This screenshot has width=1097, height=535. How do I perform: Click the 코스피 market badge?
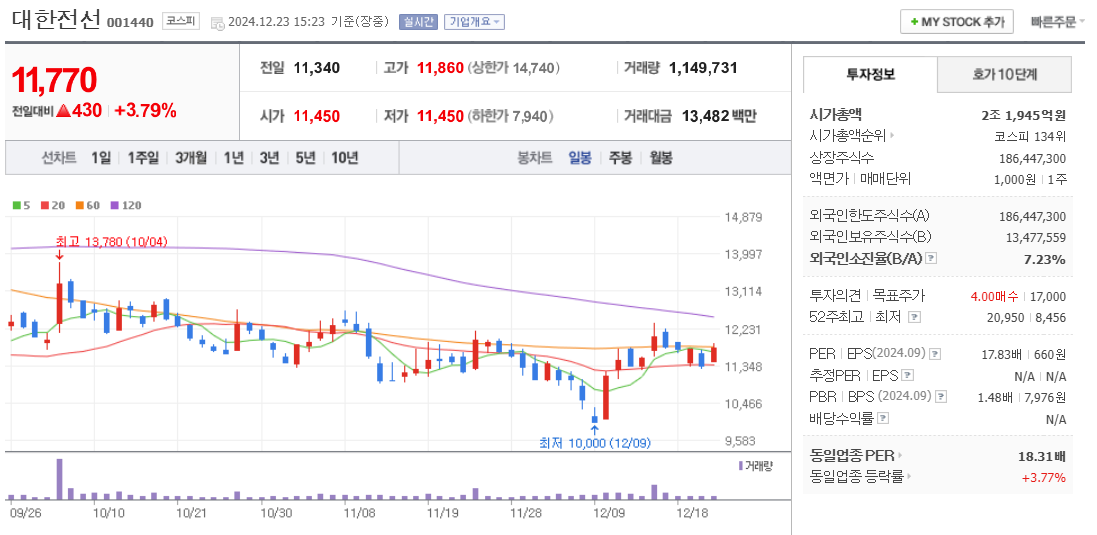[x=181, y=22]
